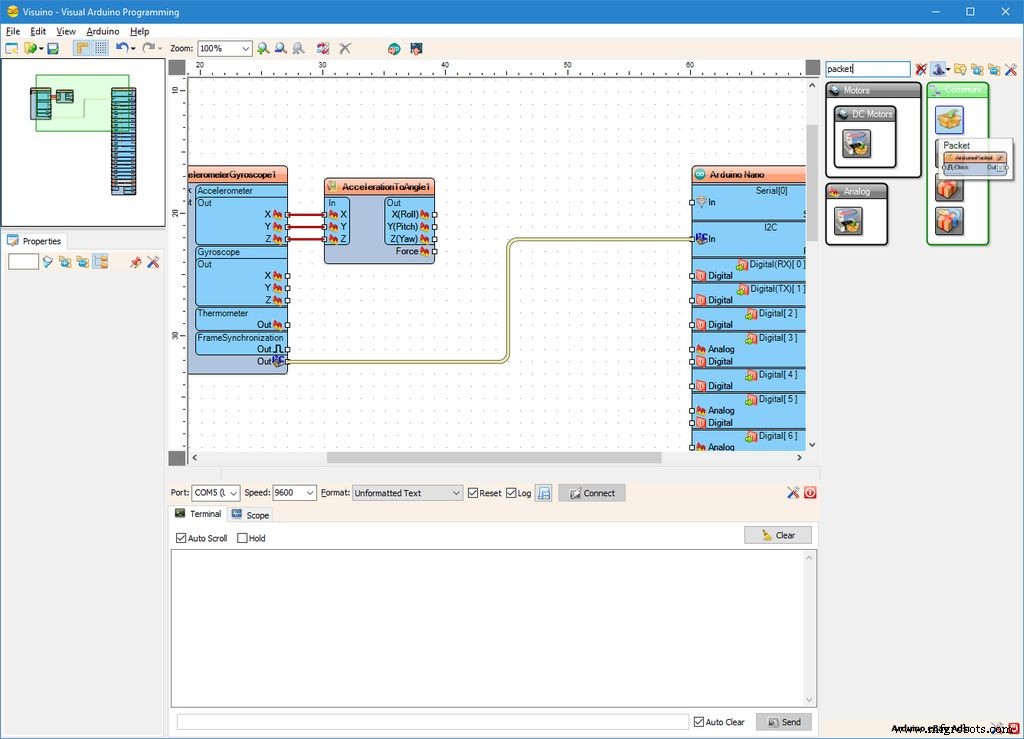Image resolution: width=1024 pixels, height=739 pixels.
Task: Open the Arduino menu
Action: tap(102, 31)
